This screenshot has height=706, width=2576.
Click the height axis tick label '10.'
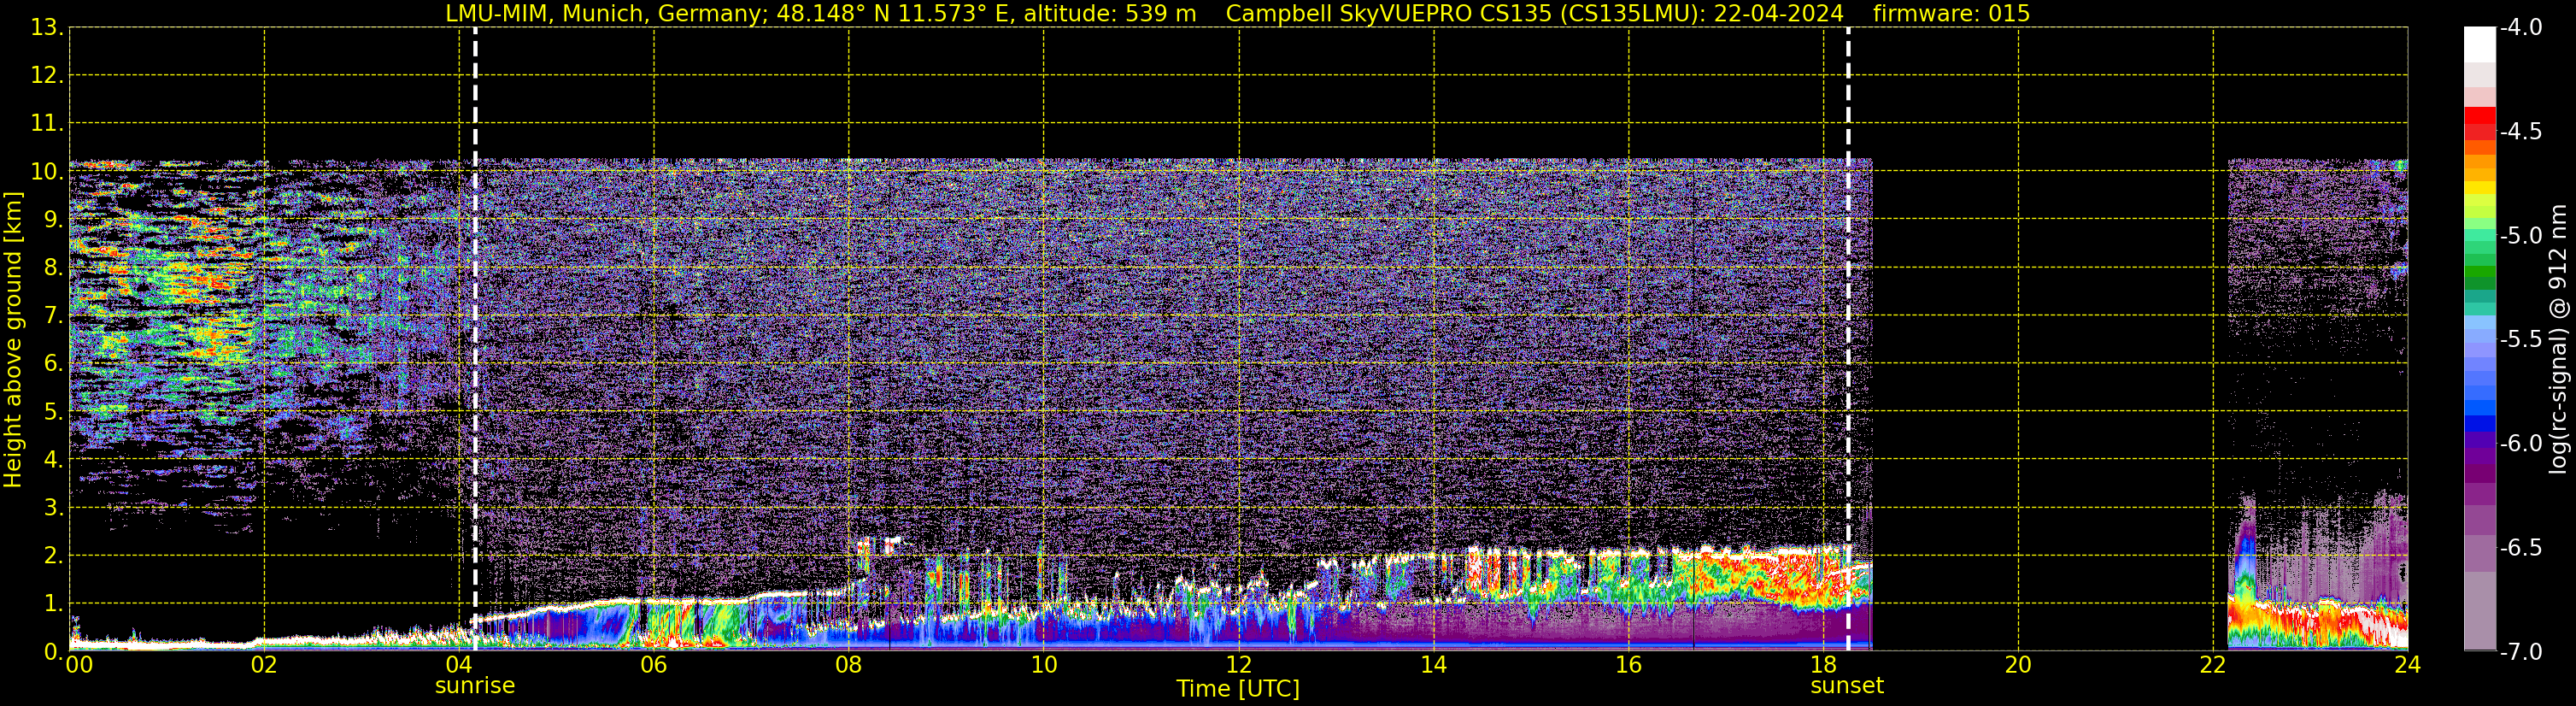click(x=47, y=172)
